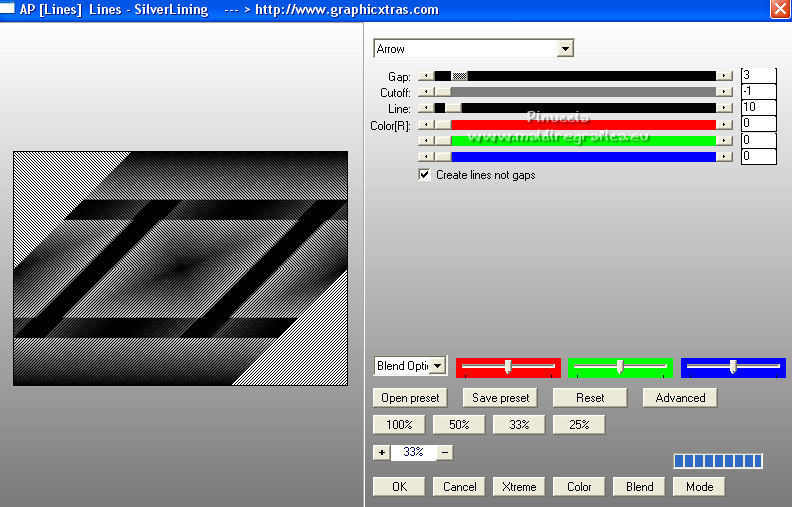
Task: Click the blue color value field
Action: pos(758,156)
